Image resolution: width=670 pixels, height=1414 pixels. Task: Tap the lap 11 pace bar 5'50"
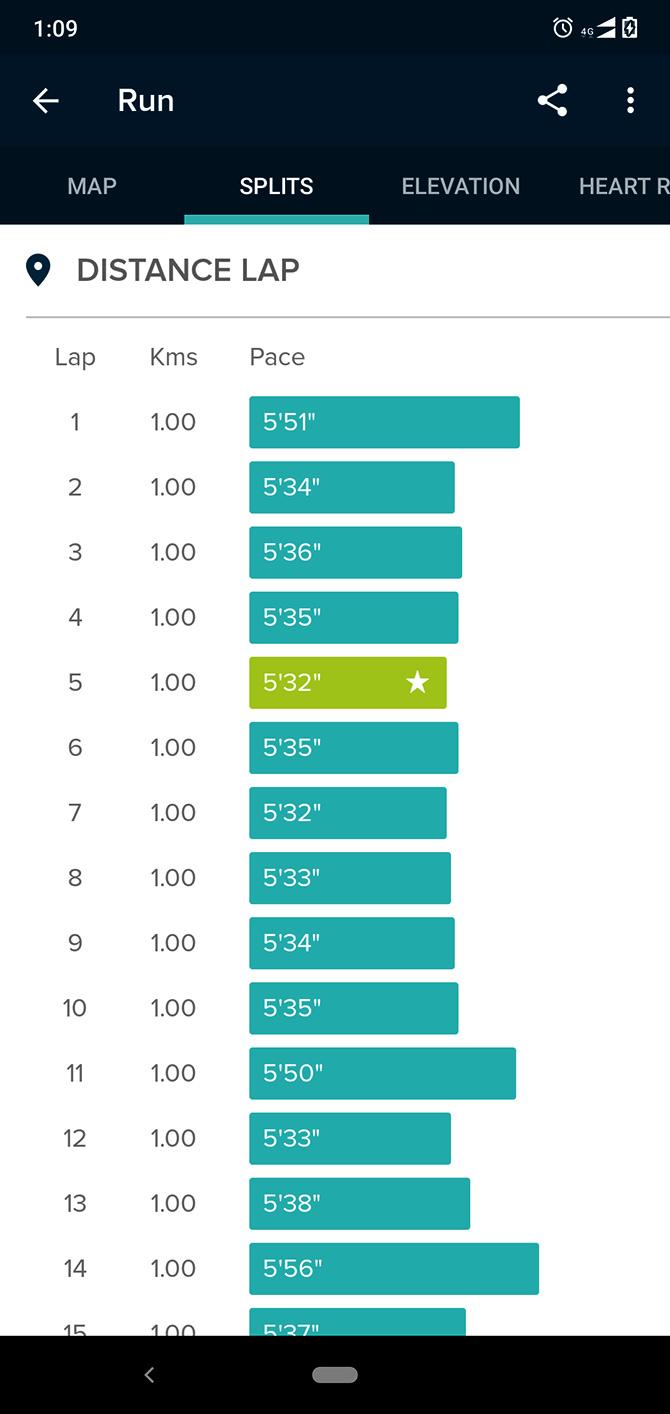coord(382,1073)
